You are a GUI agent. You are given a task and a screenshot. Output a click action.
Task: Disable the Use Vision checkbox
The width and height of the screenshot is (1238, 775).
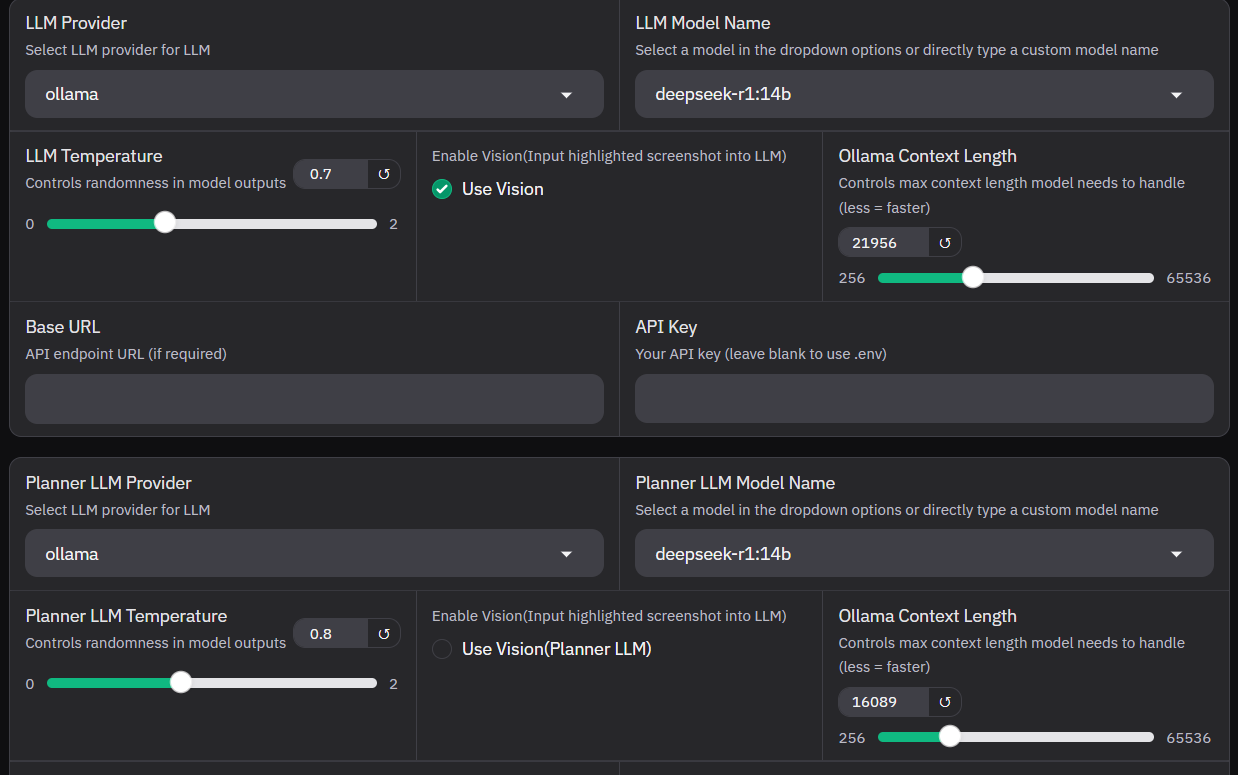(442, 189)
